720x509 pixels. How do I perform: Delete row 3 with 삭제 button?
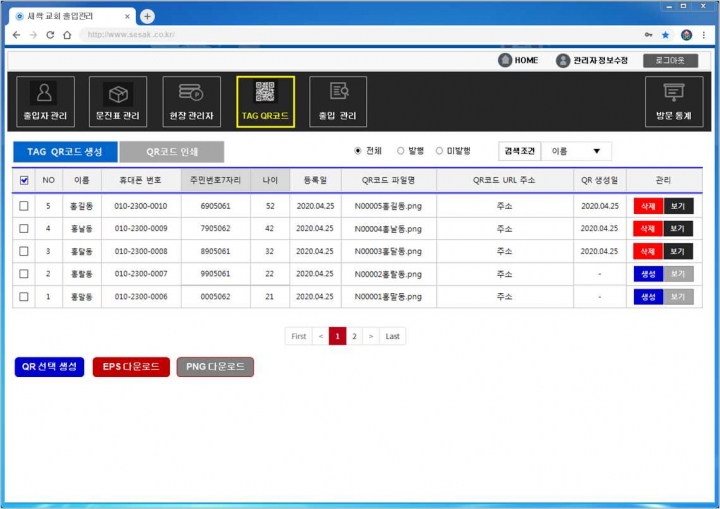648,251
